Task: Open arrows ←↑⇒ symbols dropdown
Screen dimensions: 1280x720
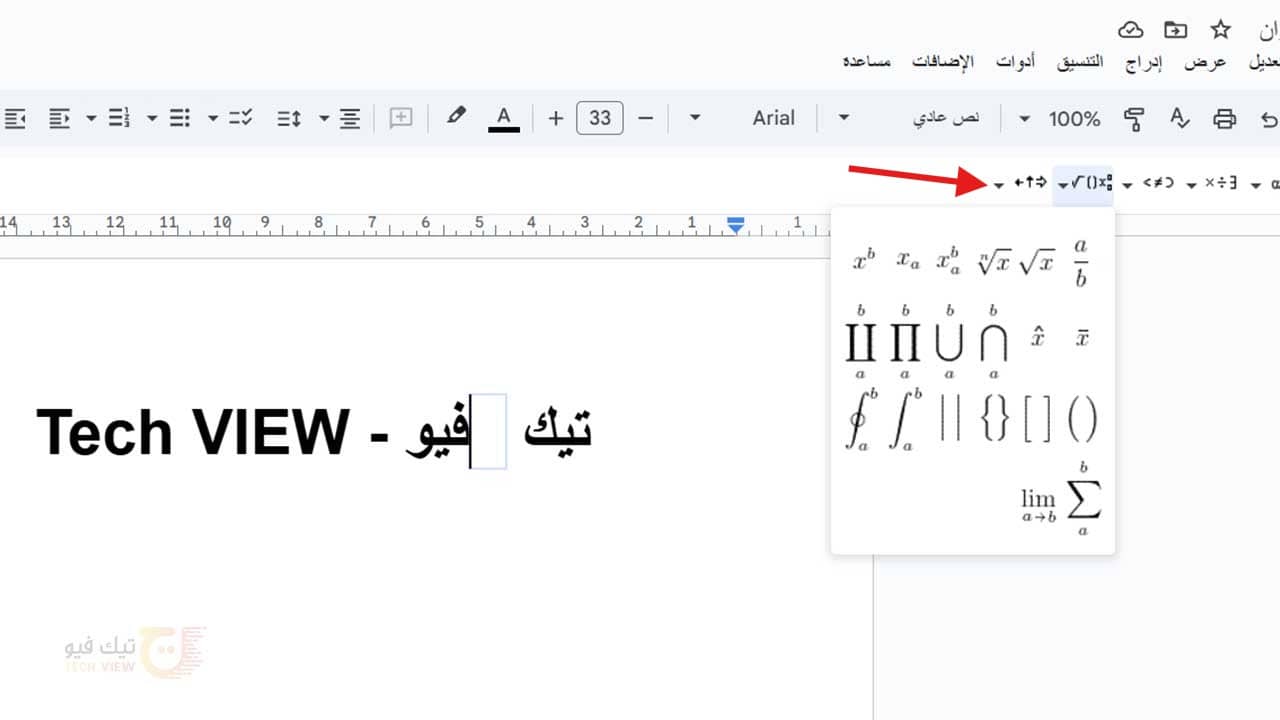Action: point(1021,183)
